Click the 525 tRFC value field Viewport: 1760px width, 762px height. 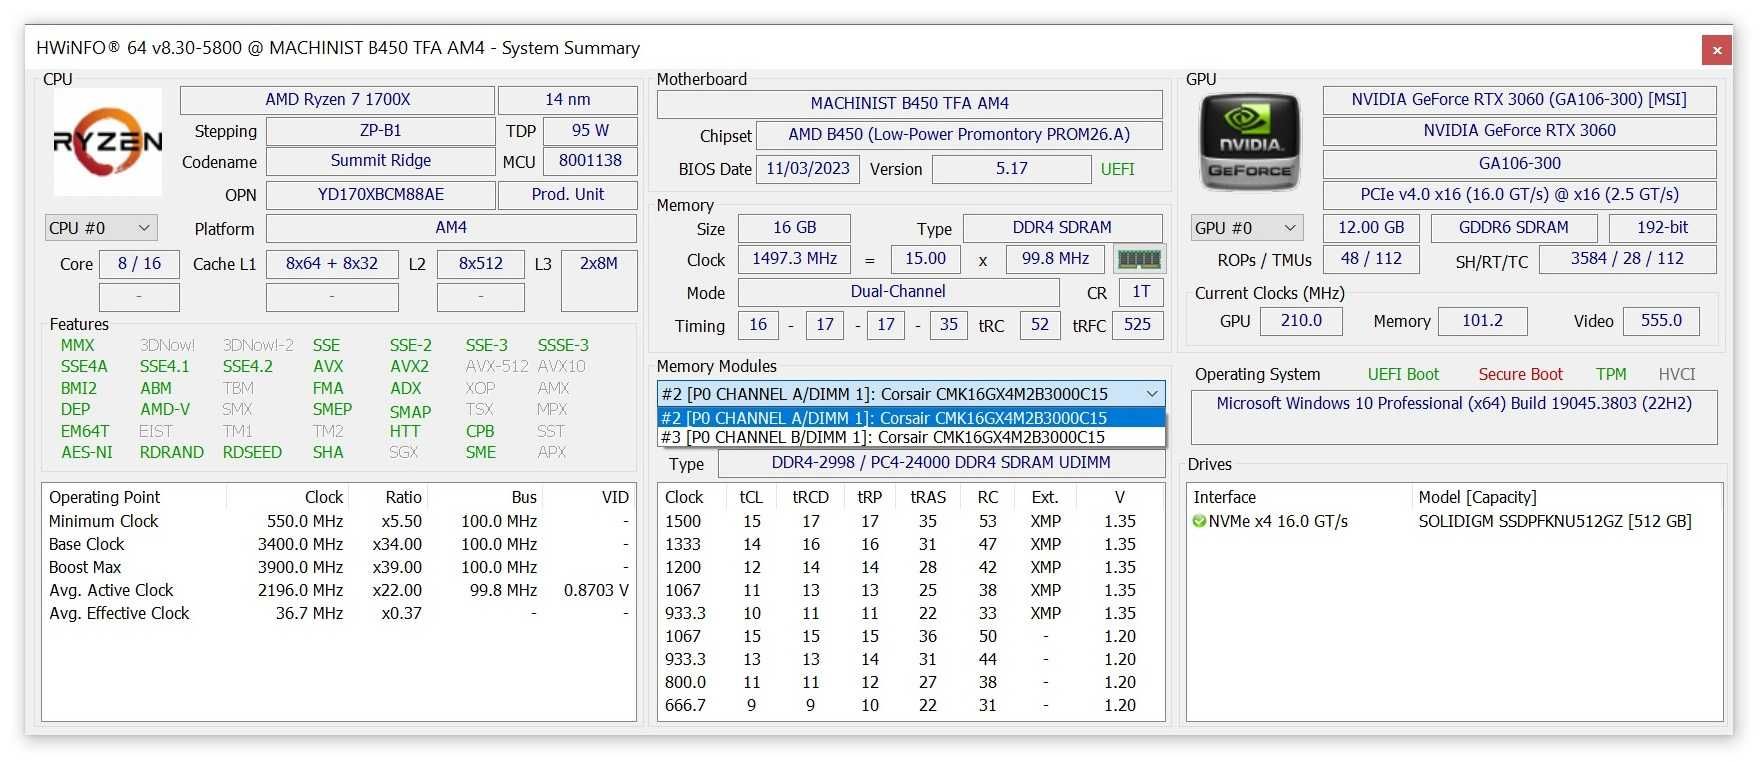coord(1137,325)
